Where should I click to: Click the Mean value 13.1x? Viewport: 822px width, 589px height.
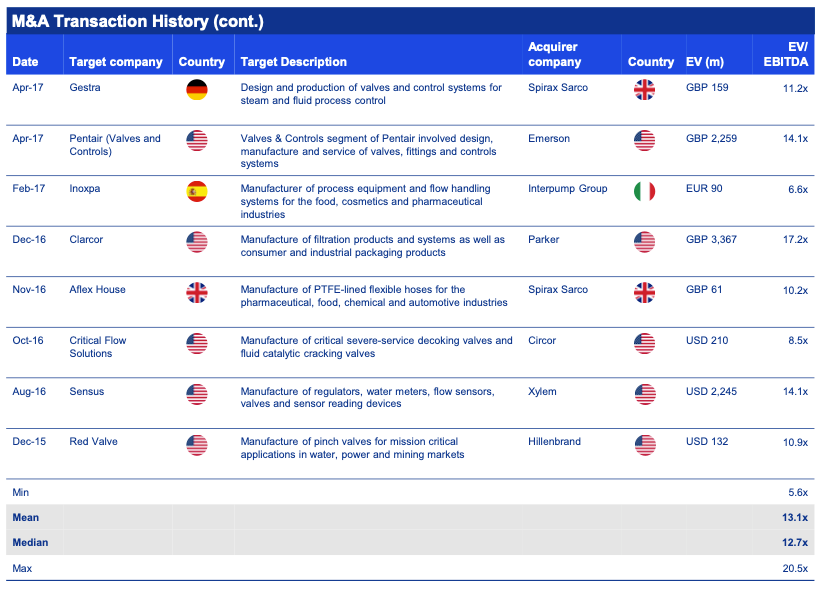(795, 518)
